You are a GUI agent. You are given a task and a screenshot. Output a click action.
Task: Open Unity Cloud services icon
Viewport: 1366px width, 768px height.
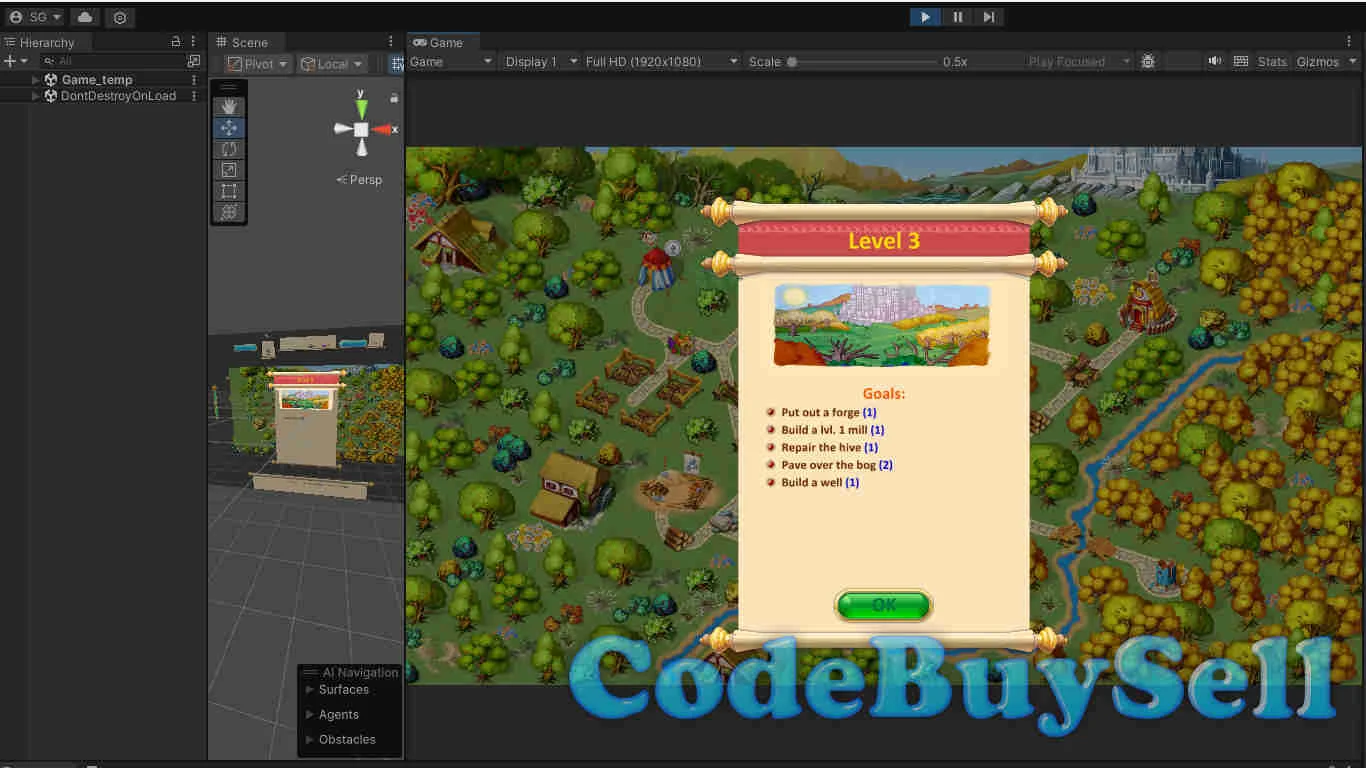click(85, 17)
